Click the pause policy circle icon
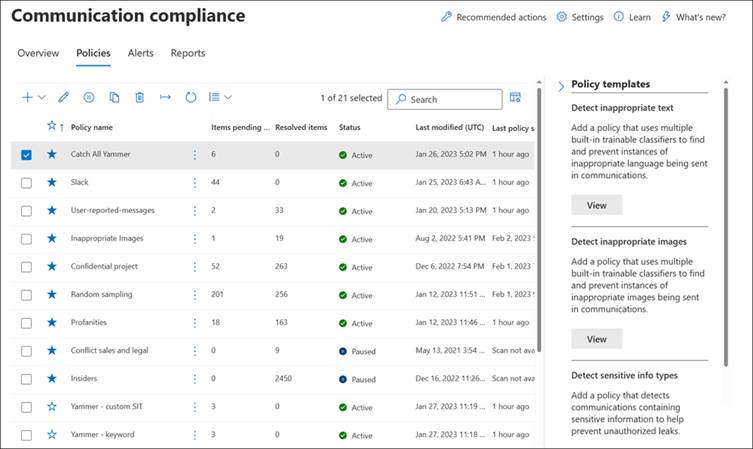Image resolution: width=753 pixels, height=449 pixels. 89,97
